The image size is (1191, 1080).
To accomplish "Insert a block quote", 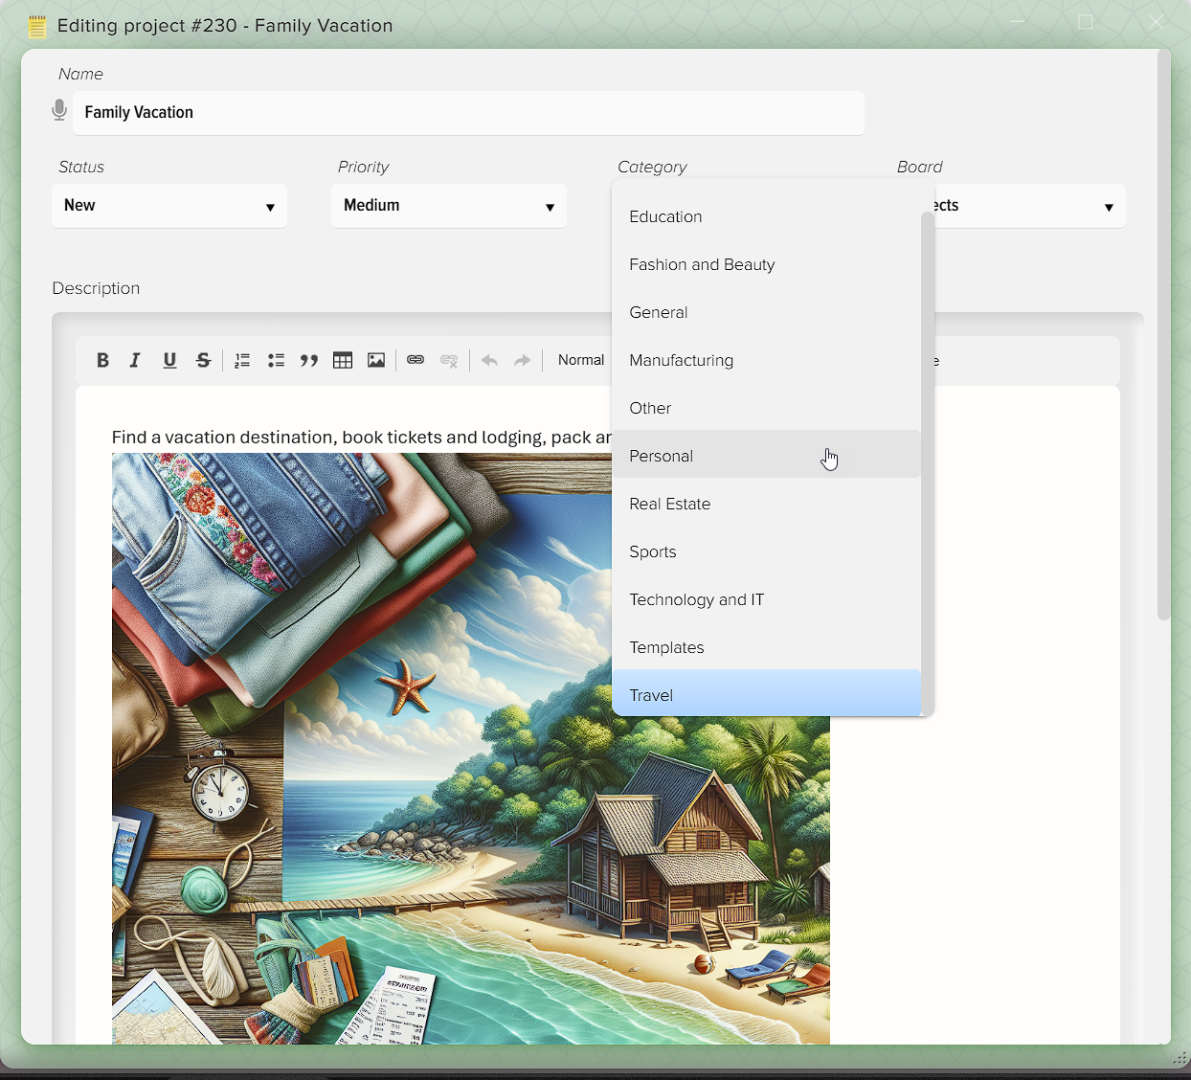I will (309, 360).
